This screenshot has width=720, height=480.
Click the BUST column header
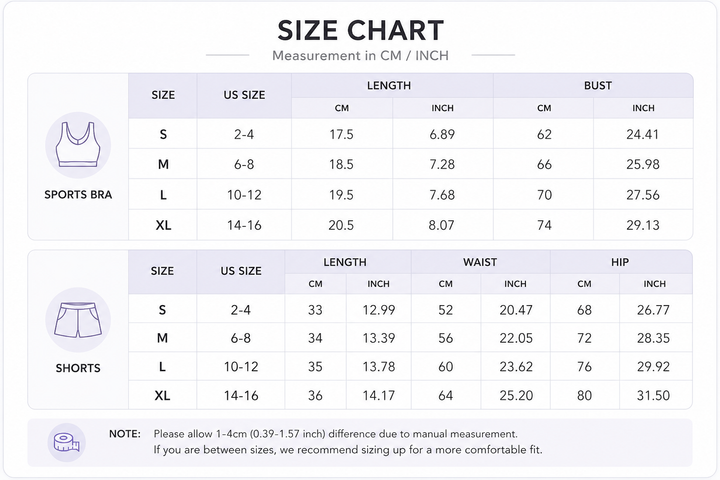598,85
